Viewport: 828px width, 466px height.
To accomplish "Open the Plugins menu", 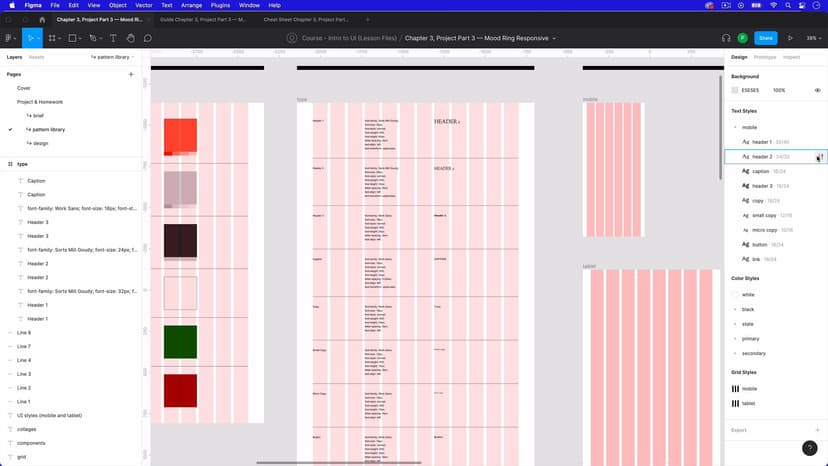I will 220,5.
